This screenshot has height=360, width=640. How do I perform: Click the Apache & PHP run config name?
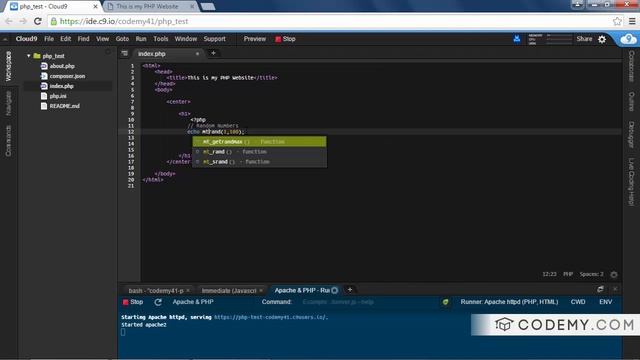click(193, 302)
